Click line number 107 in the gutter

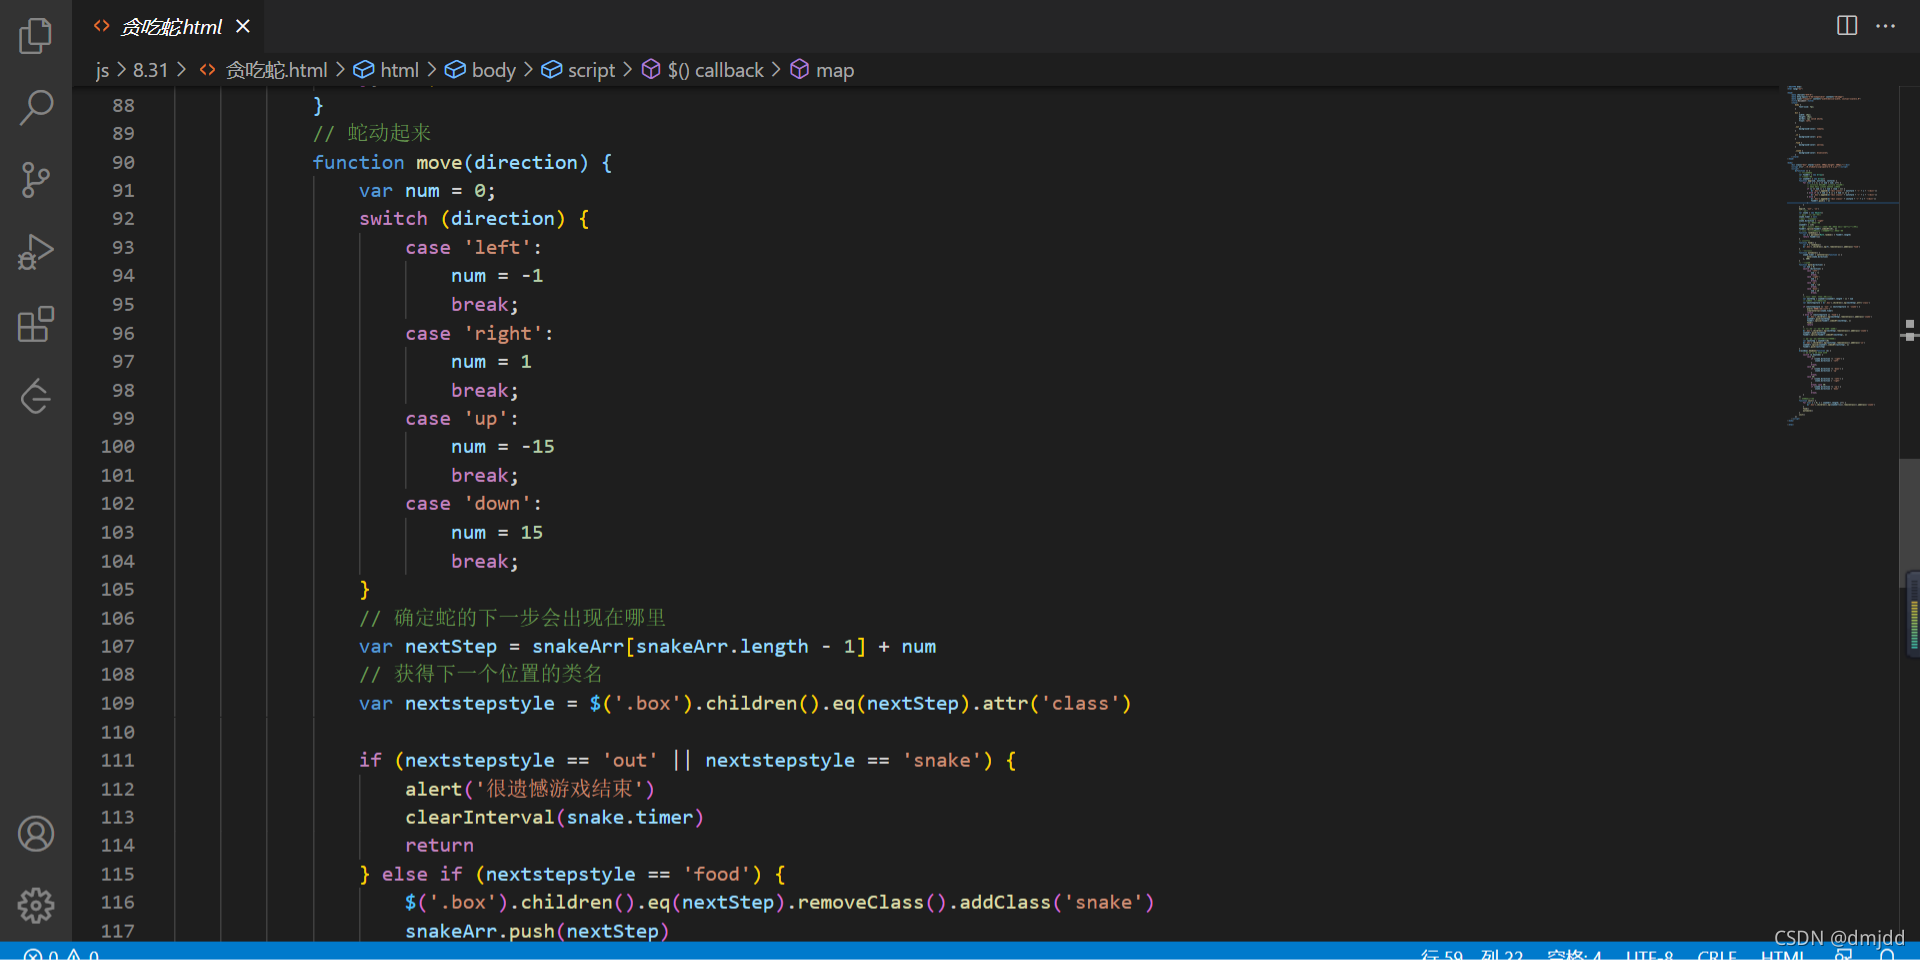[117, 646]
